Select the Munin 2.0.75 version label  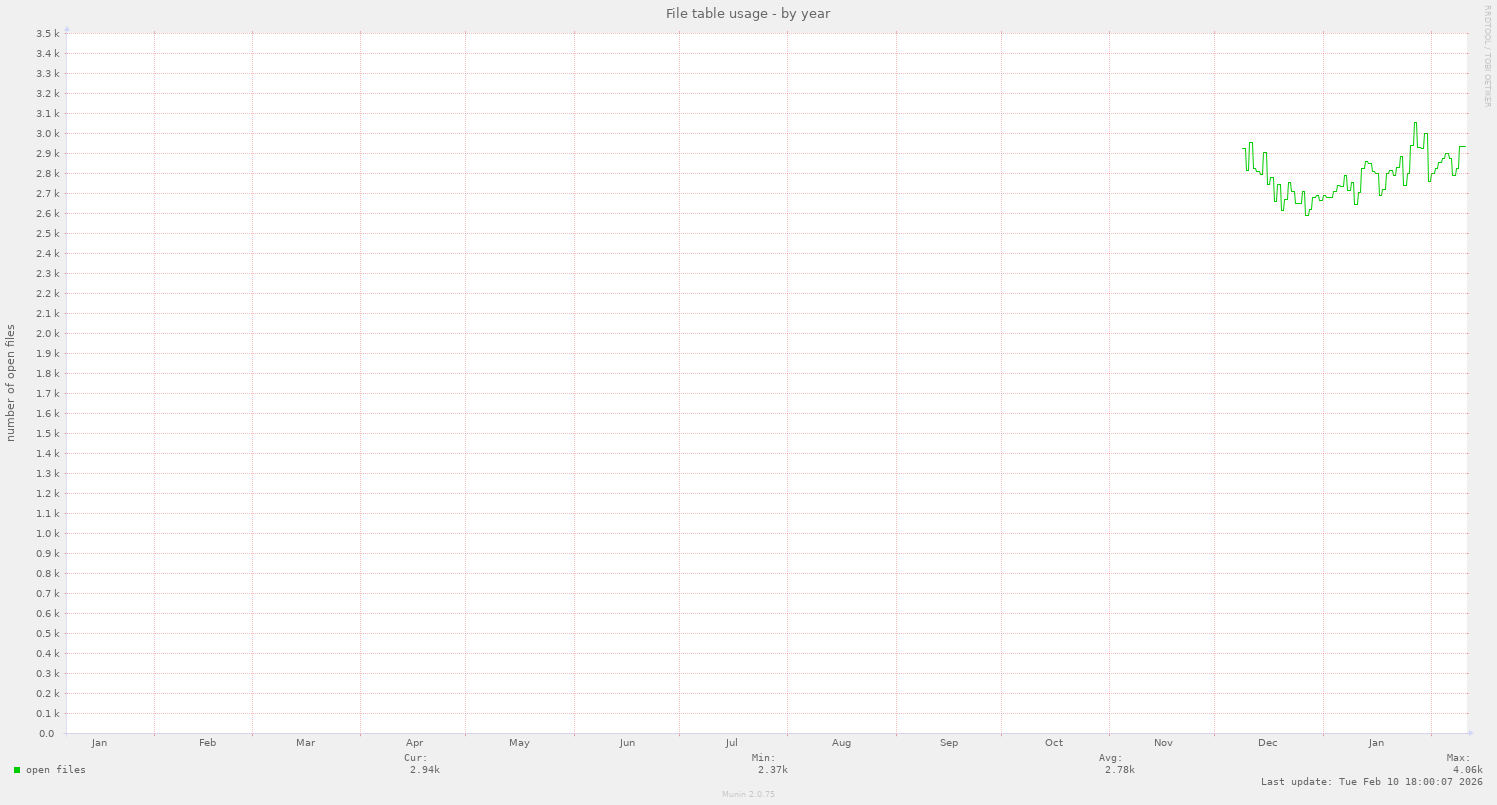pyautogui.click(x=746, y=794)
